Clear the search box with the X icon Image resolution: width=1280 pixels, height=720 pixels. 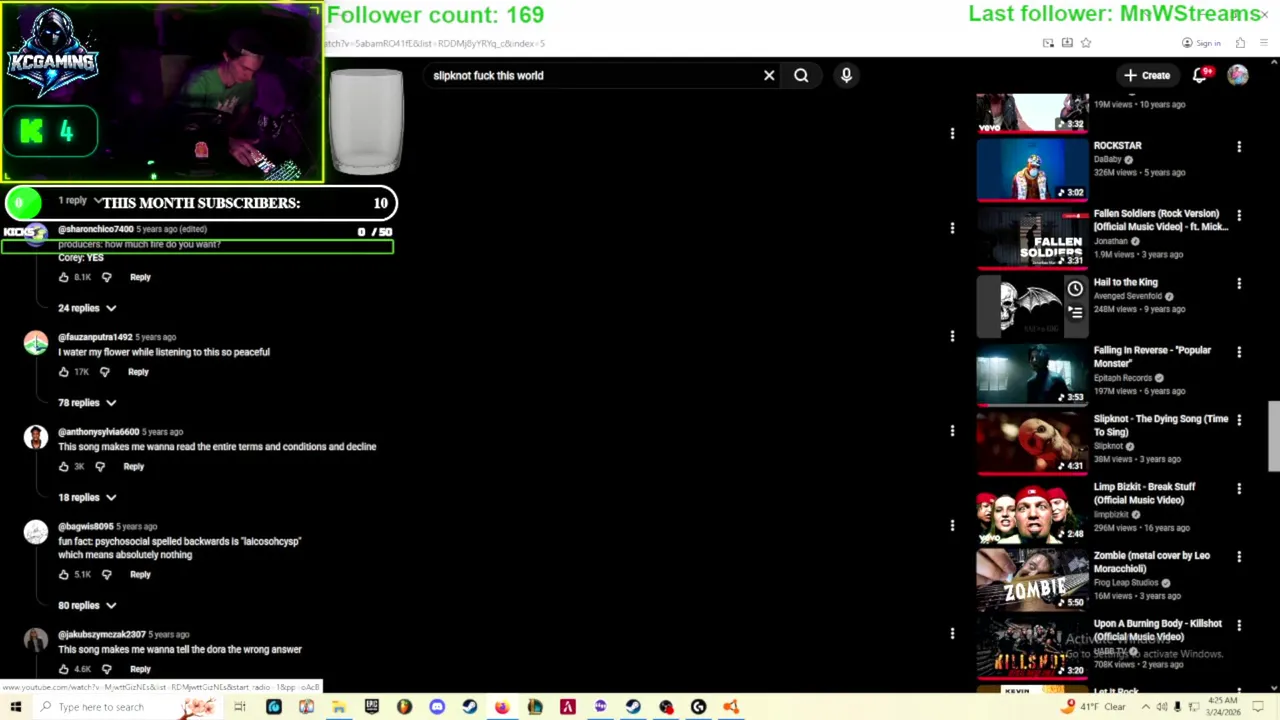[769, 75]
